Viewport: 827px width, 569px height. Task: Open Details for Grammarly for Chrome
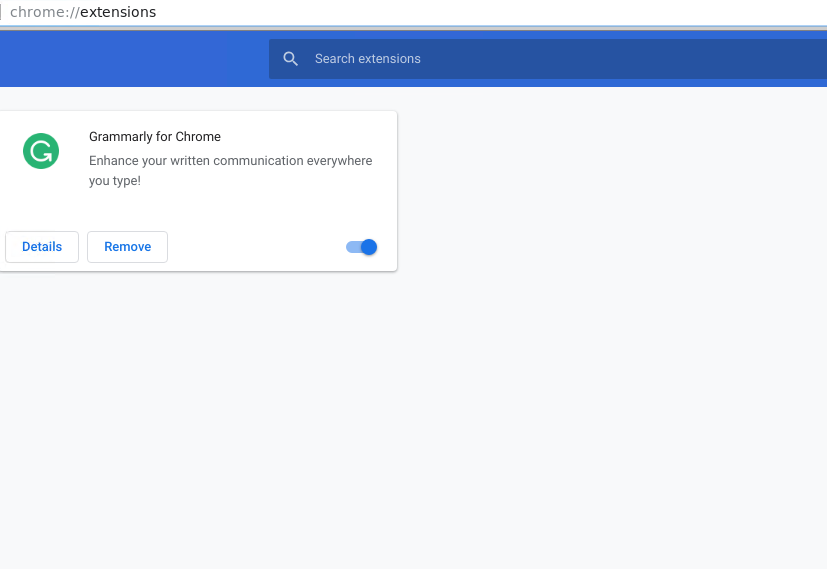point(42,247)
